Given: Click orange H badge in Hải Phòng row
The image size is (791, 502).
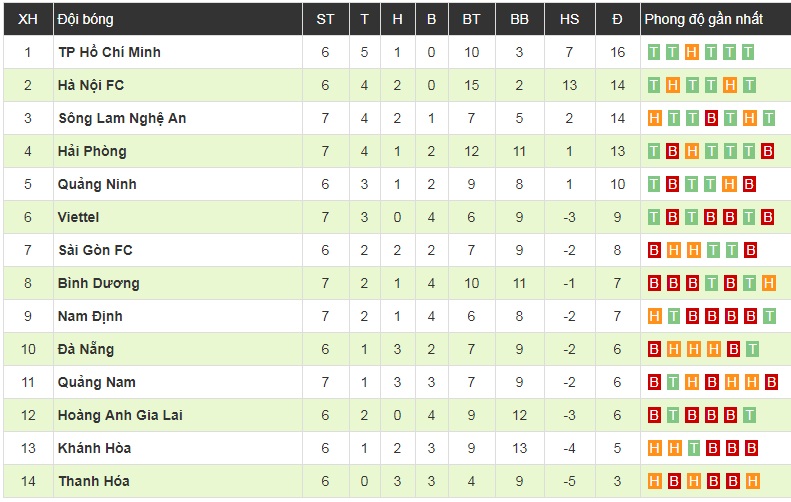Looking at the screenshot, I should click(692, 151).
